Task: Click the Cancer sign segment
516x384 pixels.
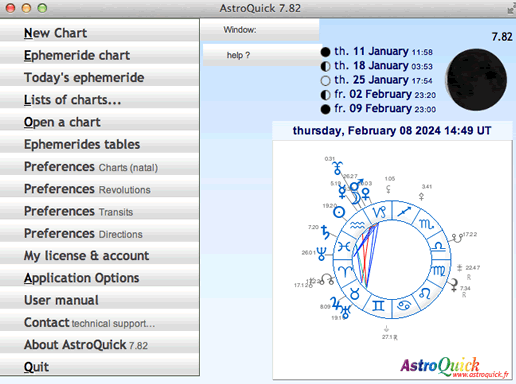Action: point(404,305)
